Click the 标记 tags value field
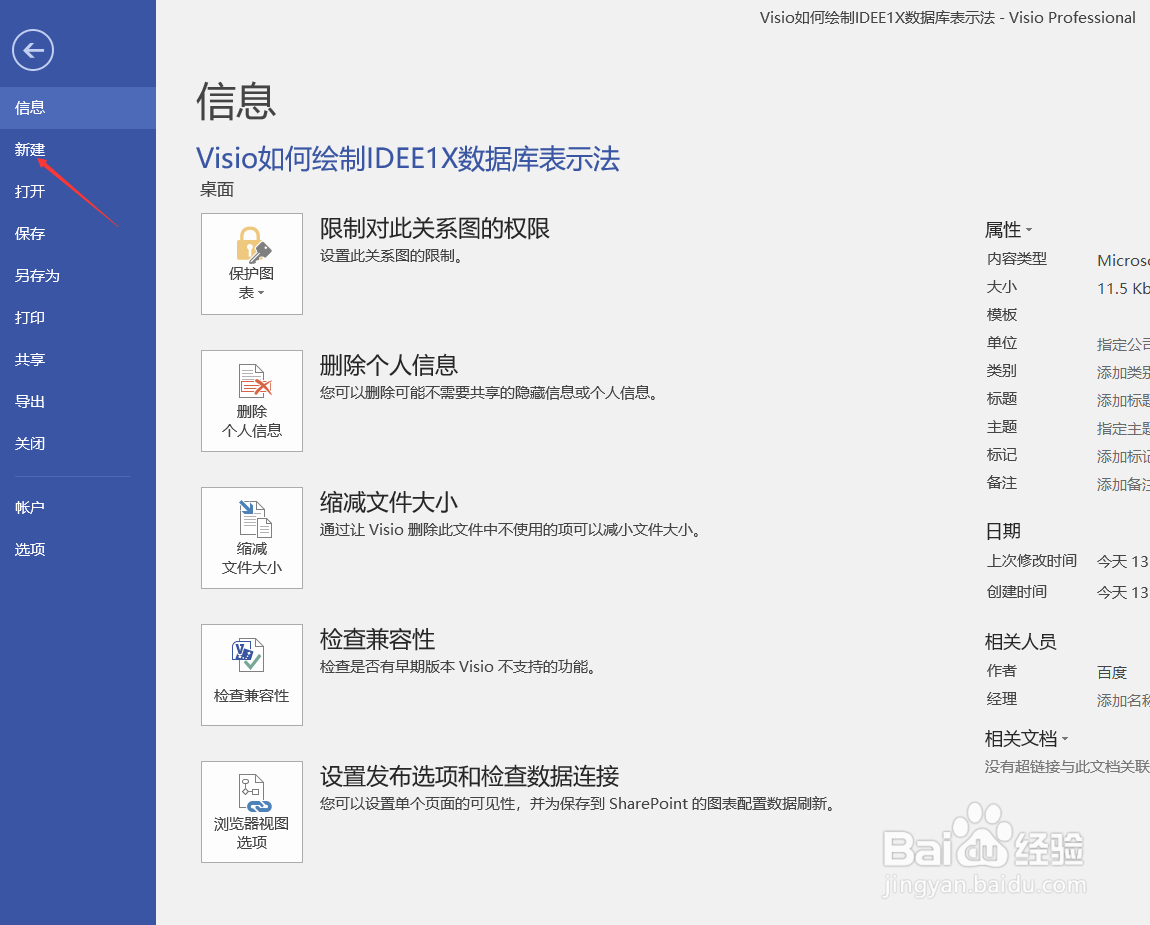This screenshot has width=1150, height=925. click(1123, 456)
